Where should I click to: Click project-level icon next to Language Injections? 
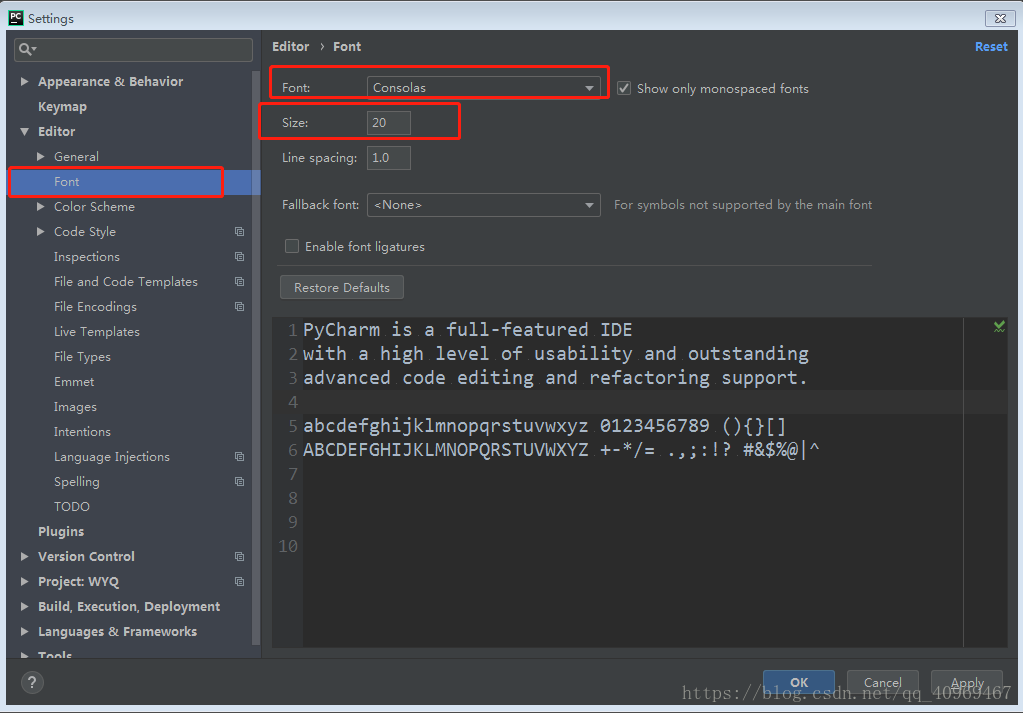[x=239, y=457]
